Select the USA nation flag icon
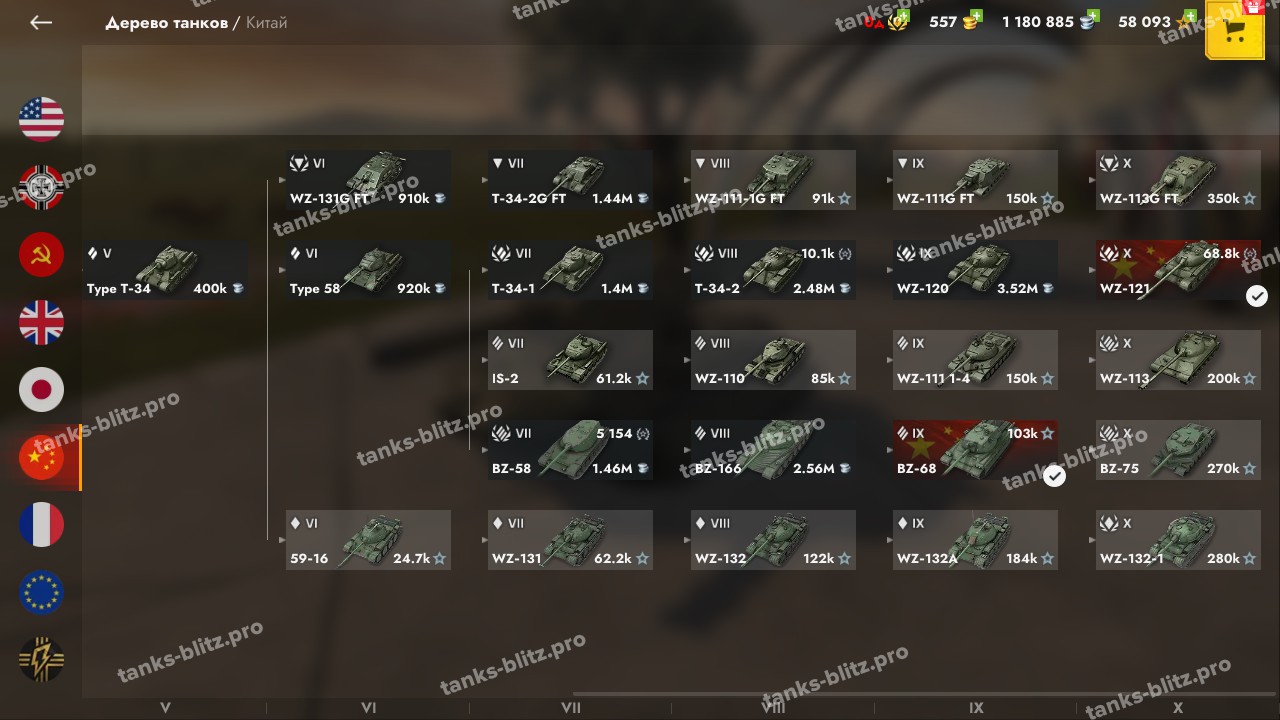Image resolution: width=1280 pixels, height=720 pixels. [x=41, y=119]
